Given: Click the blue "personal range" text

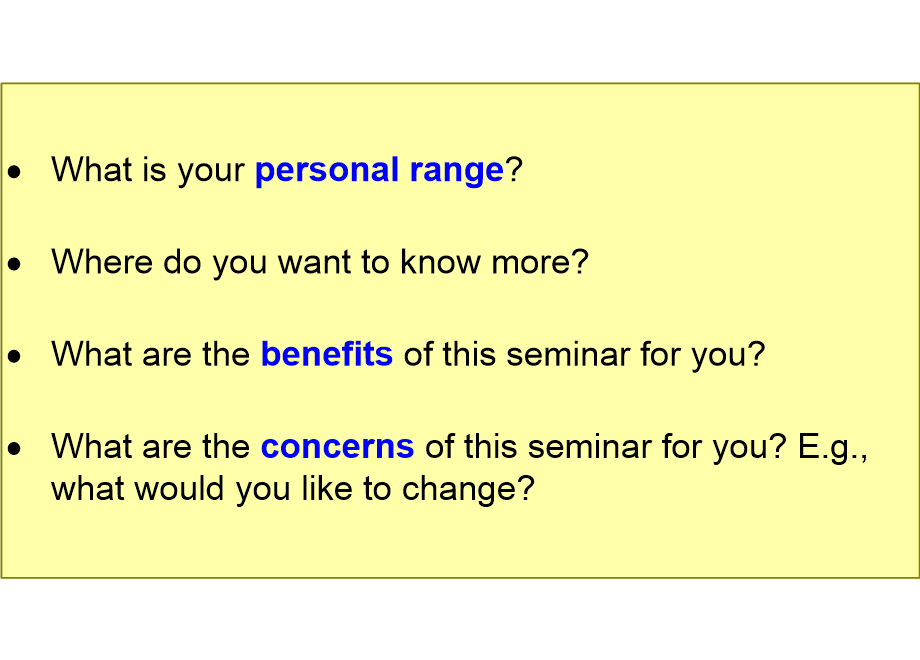Looking at the screenshot, I should 379,170.
